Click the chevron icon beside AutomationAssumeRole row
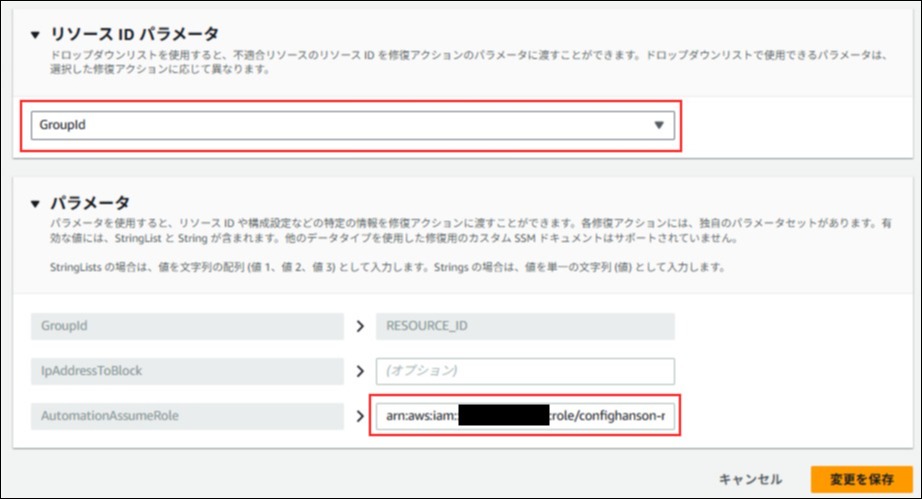This screenshot has height=499, width=922. pyautogui.click(x=359, y=414)
